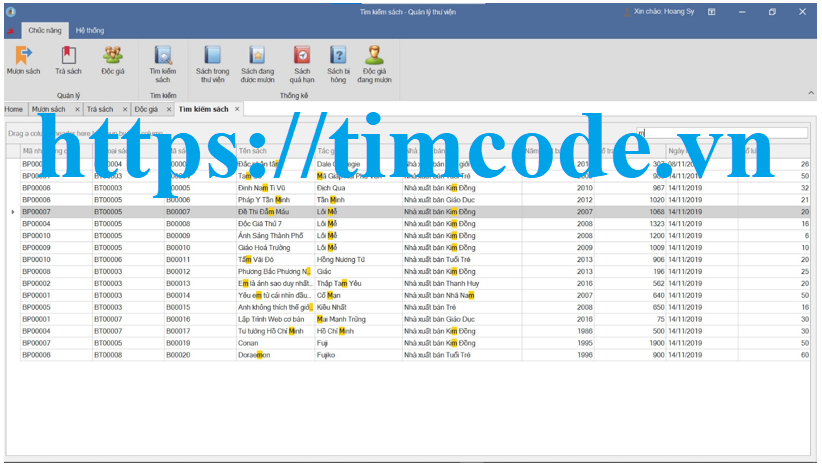822x467 pixels.
Task: Select the cell Conan
Action: 275,343
